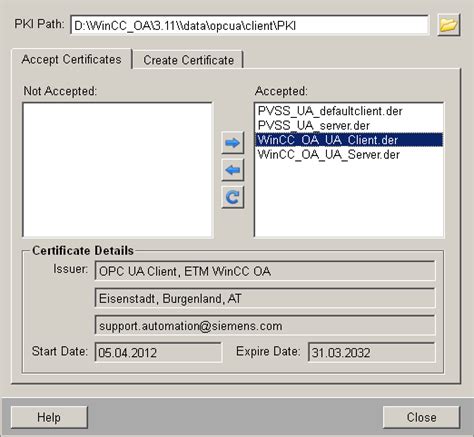The height and width of the screenshot is (437, 474).
Task: Click the Eisenstadt, Burgenland, AT field
Action: (x=265, y=298)
